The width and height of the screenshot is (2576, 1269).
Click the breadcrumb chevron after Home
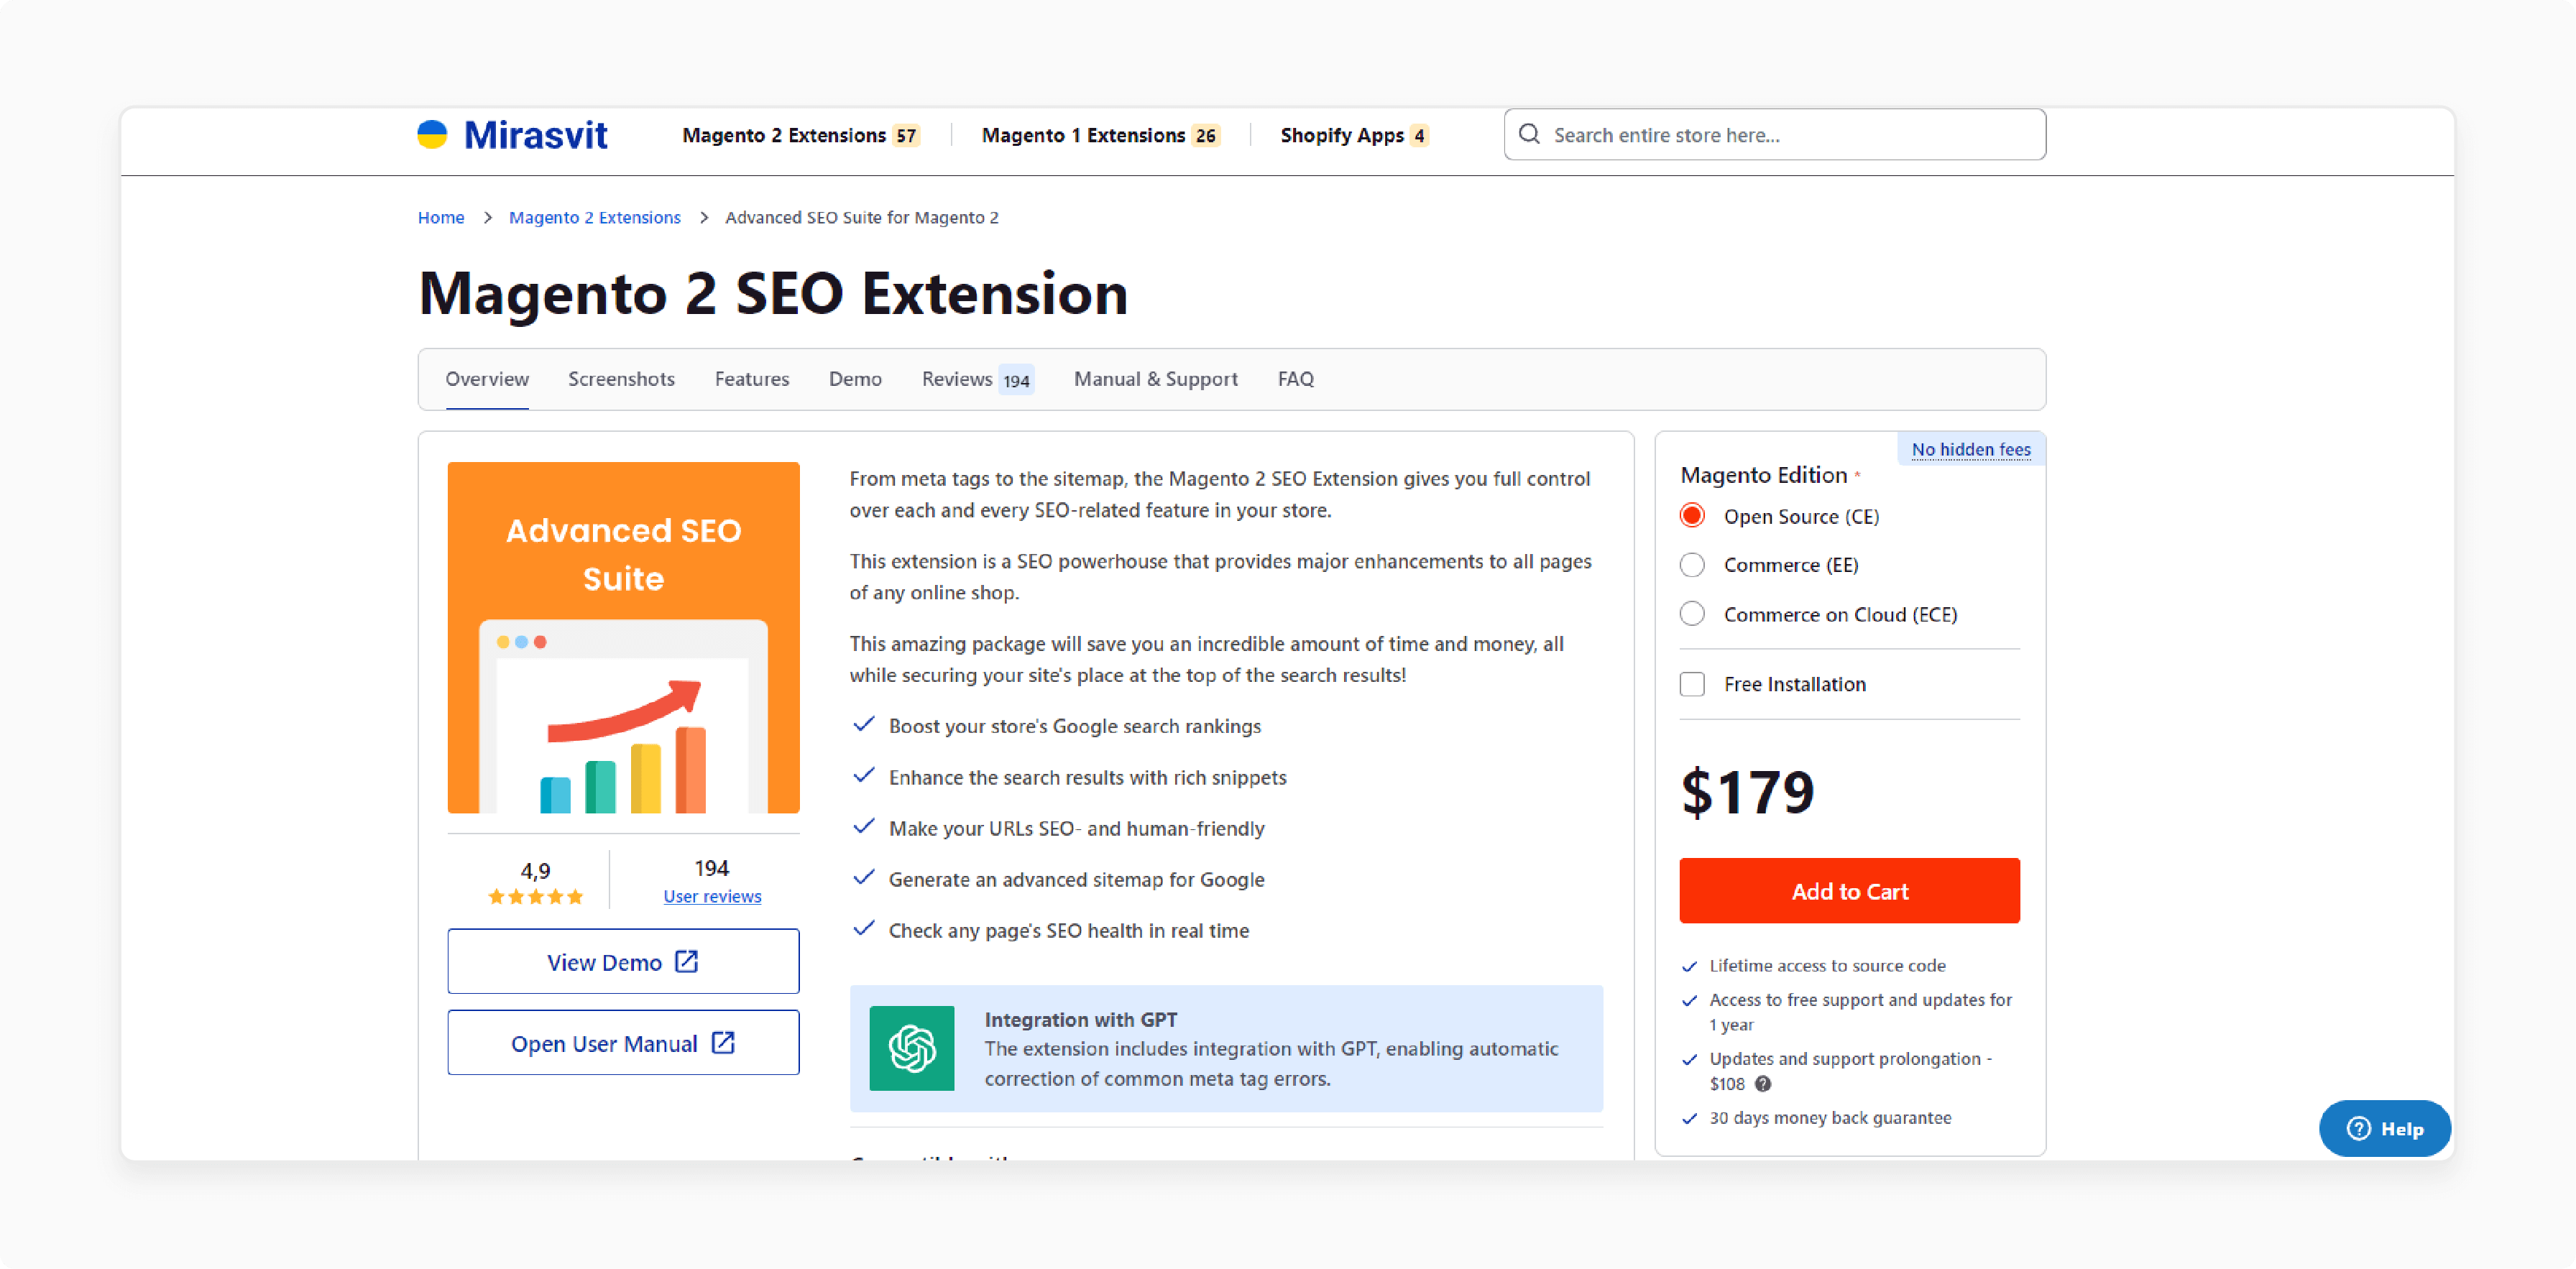pos(487,217)
